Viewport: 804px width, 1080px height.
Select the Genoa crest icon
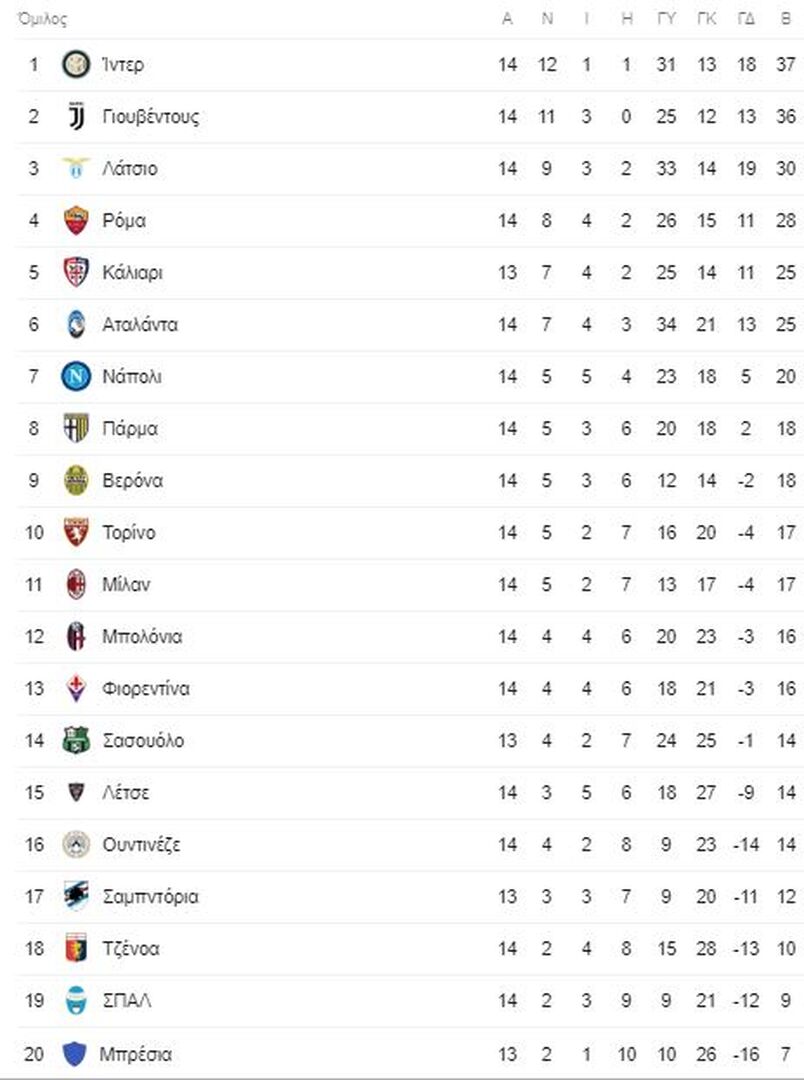pyautogui.click(x=76, y=949)
